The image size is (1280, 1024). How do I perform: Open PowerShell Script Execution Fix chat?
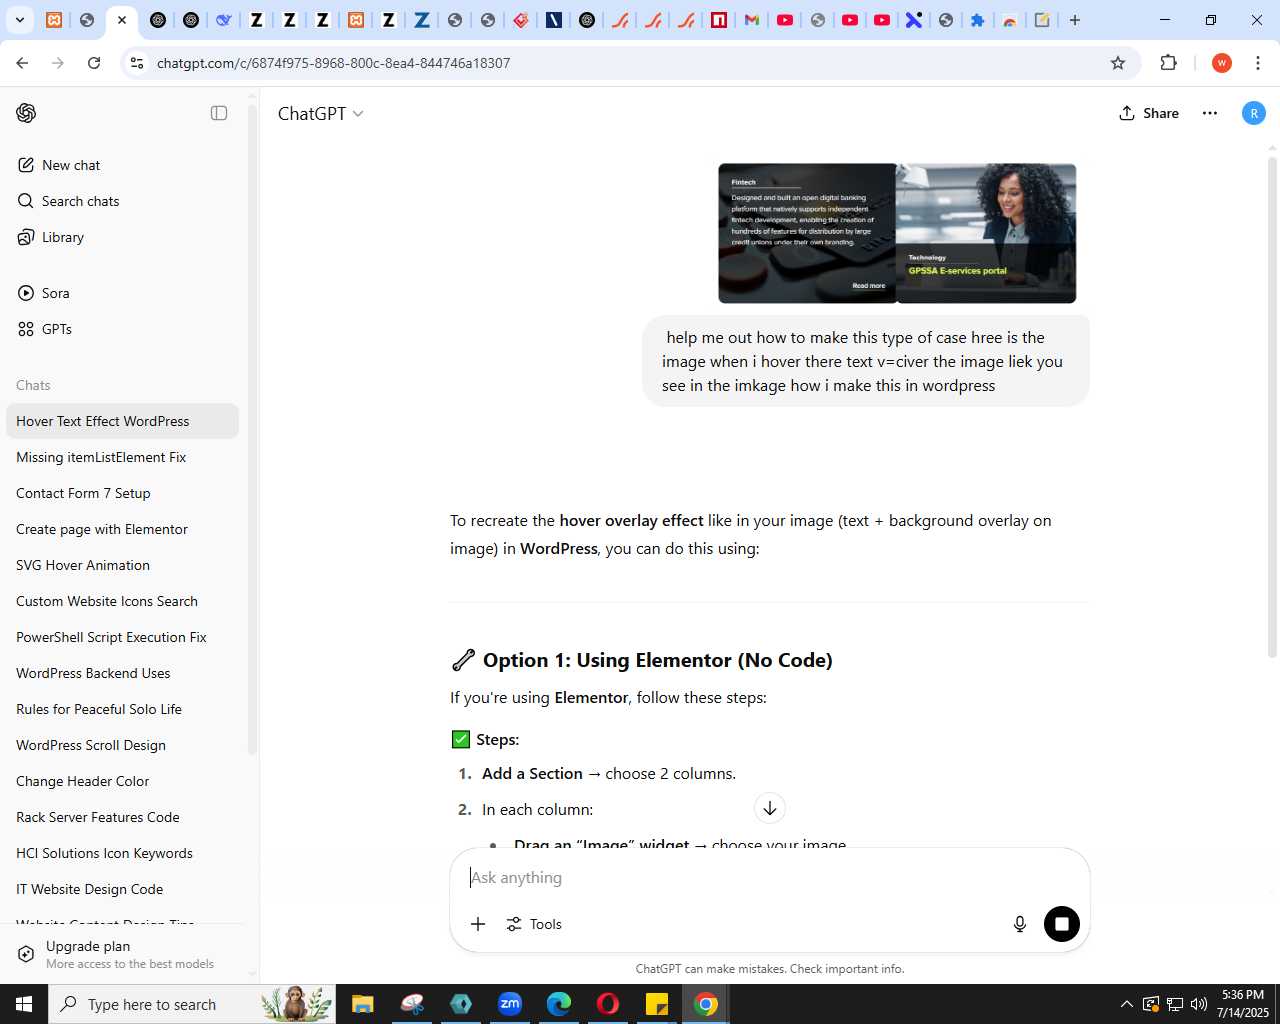[122, 637]
